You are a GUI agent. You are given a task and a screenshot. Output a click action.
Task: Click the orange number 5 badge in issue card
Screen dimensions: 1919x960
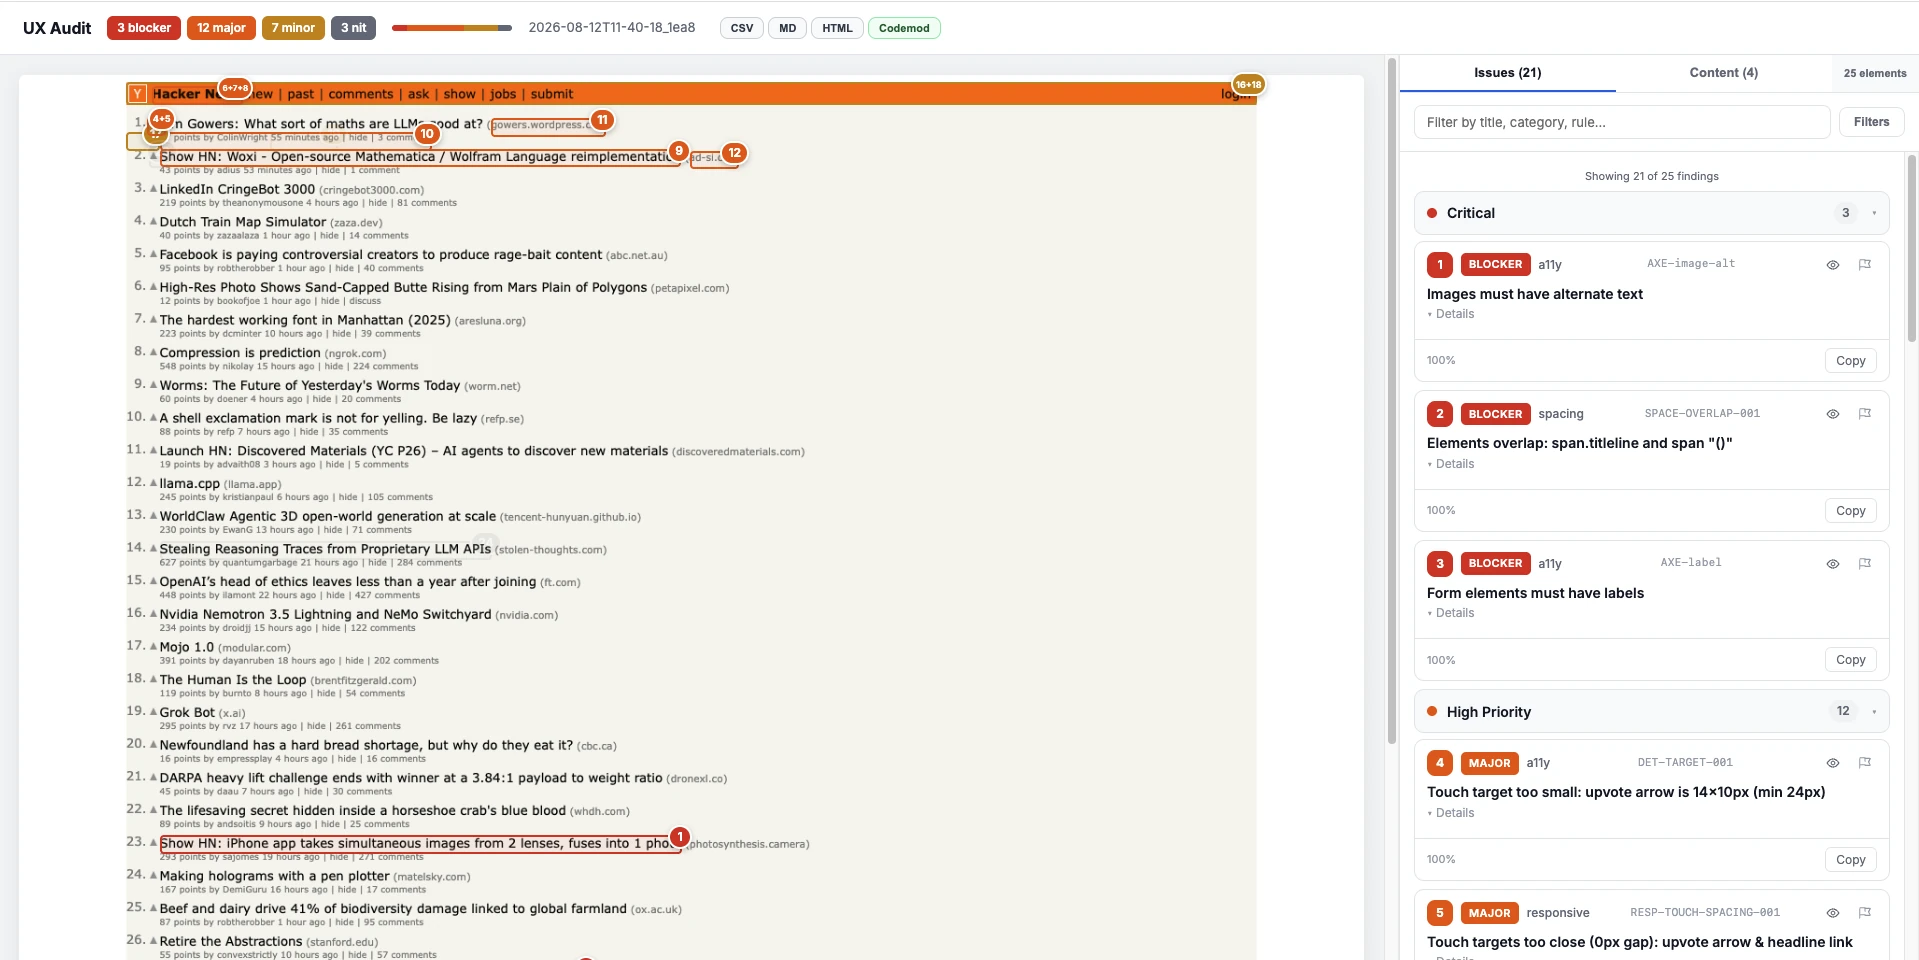point(1440,913)
